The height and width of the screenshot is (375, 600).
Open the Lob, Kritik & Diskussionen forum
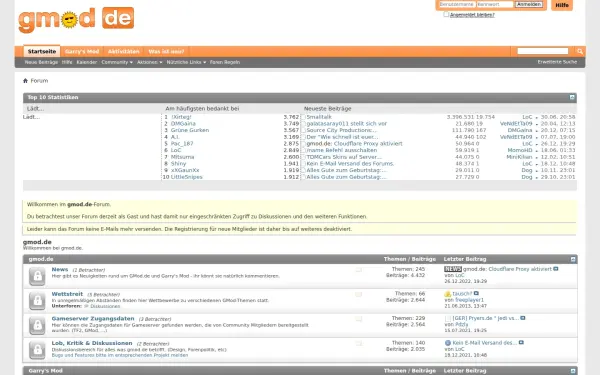92,343
